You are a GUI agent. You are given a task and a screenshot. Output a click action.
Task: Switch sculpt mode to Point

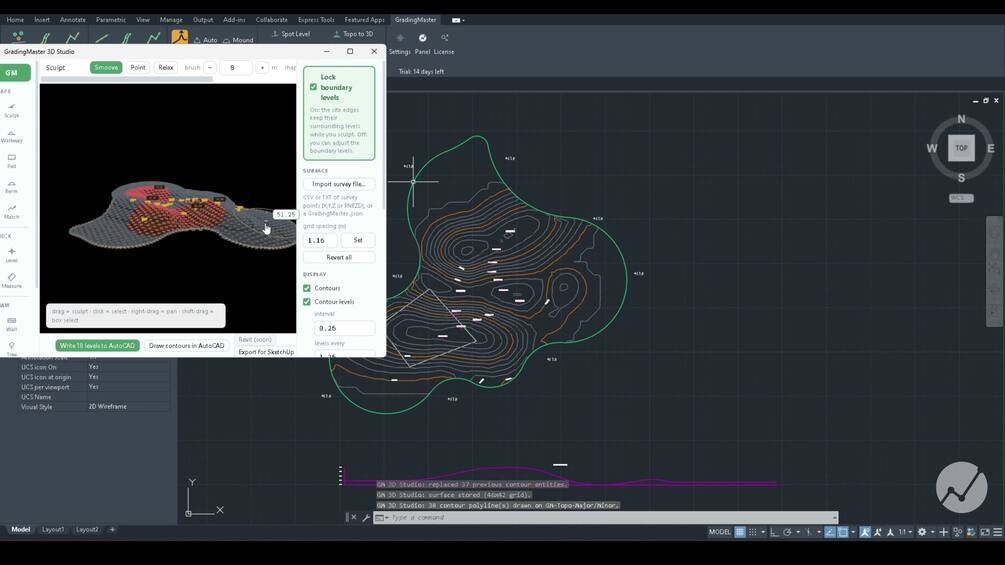138,67
